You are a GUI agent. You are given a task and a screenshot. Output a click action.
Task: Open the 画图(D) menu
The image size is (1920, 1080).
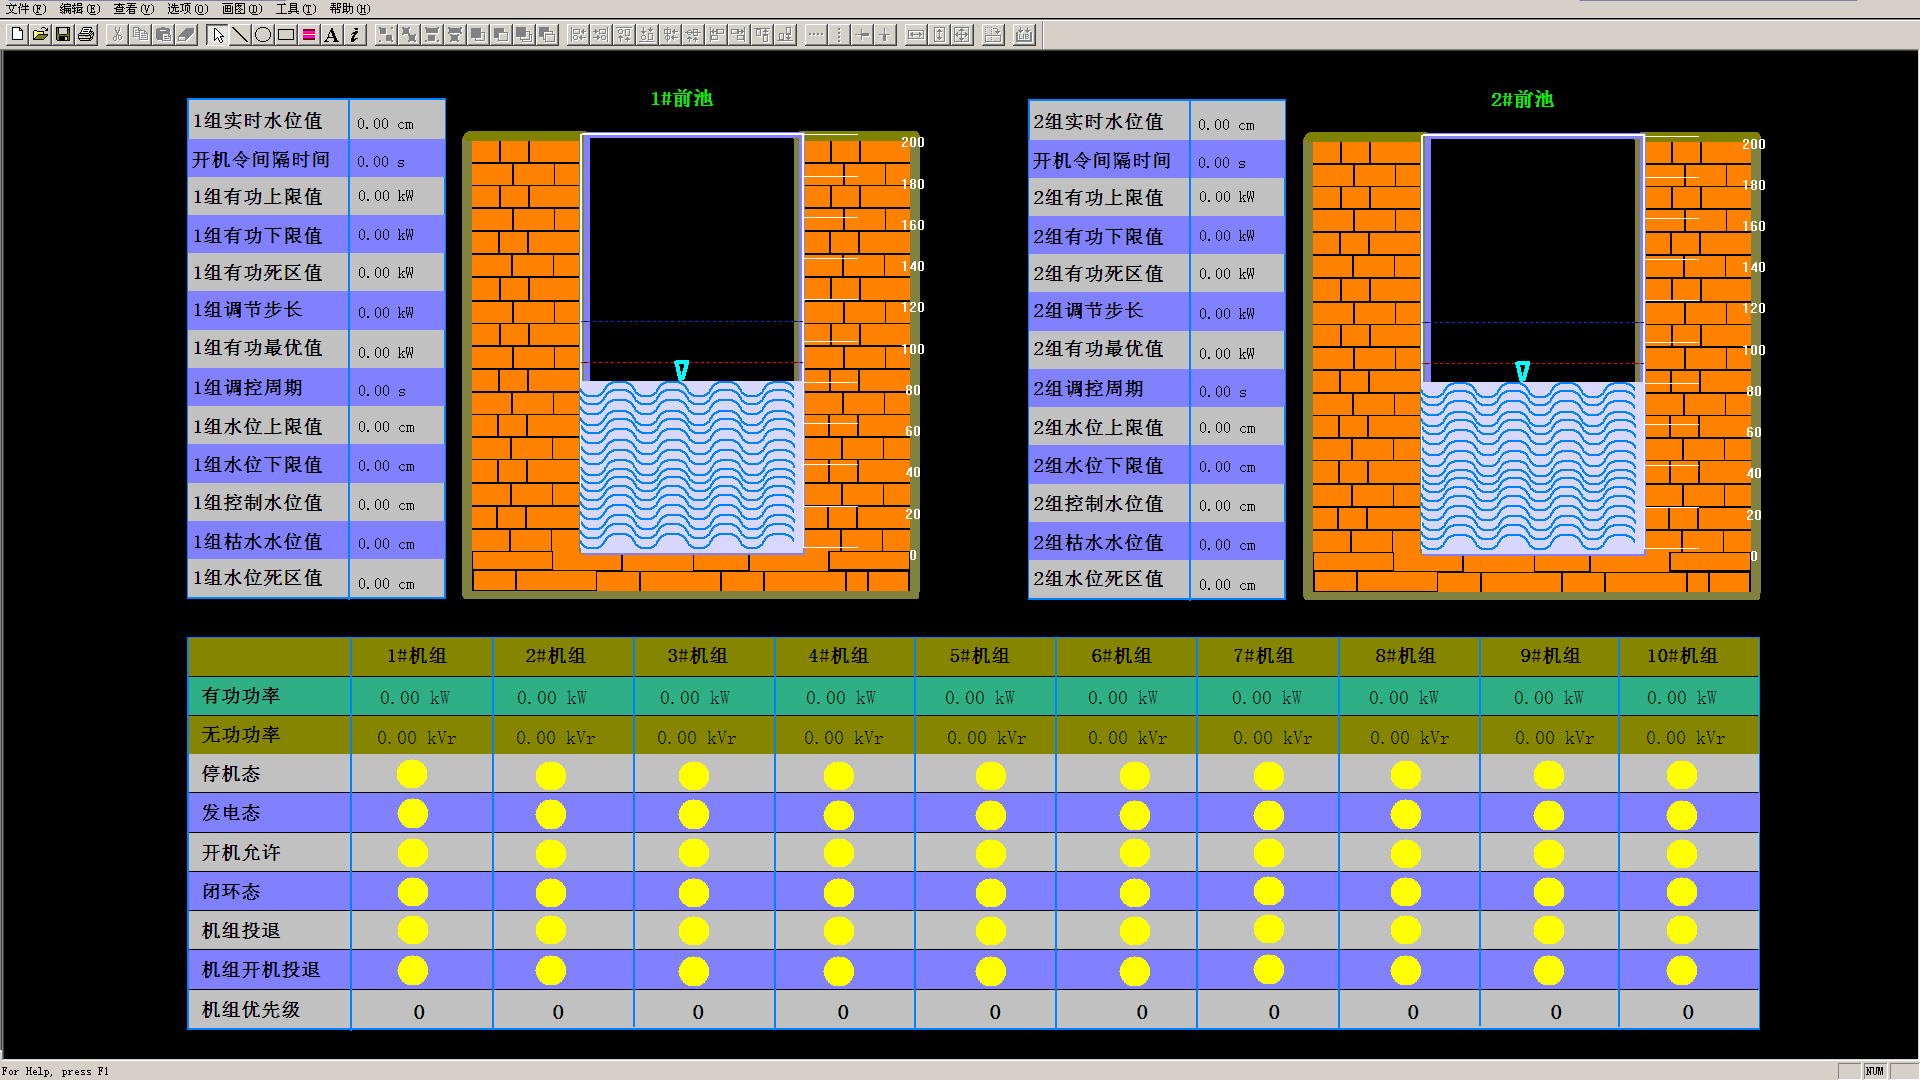click(241, 8)
